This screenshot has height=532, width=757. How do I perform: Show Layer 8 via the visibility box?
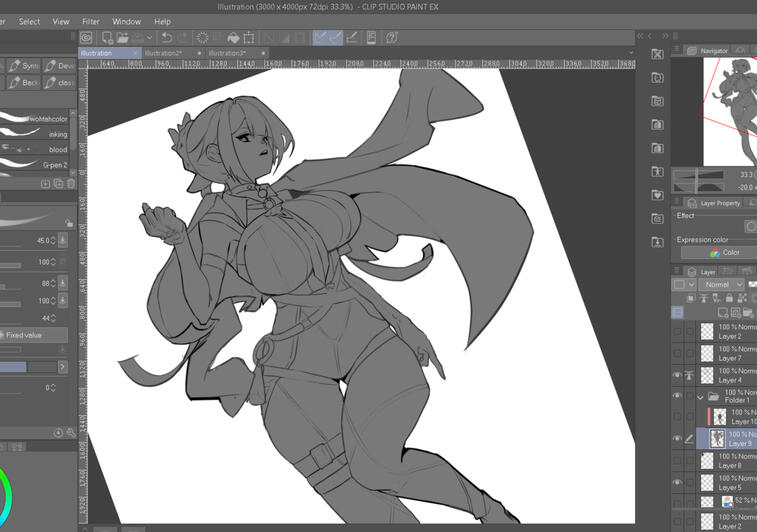[x=677, y=461]
